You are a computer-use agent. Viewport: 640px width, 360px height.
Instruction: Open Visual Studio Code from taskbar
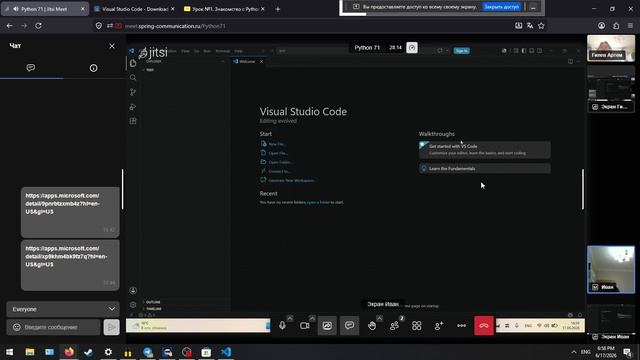click(x=226, y=352)
